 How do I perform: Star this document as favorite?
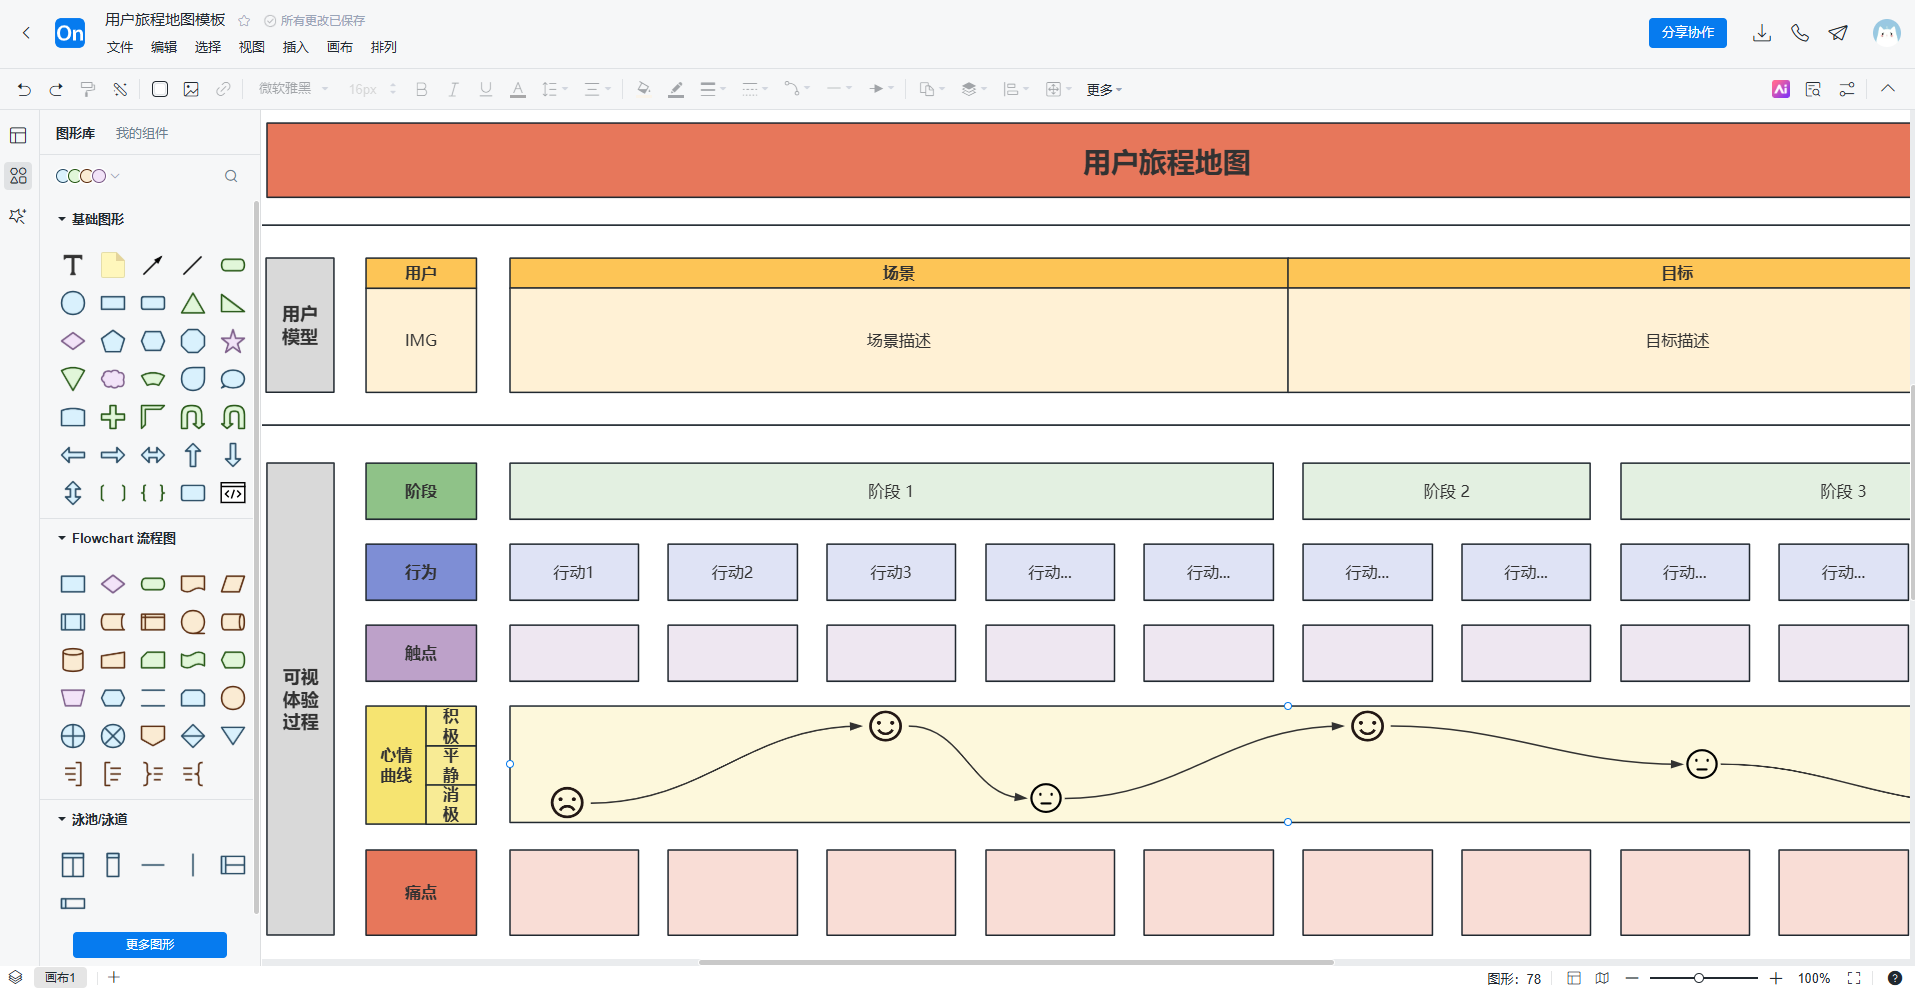coord(244,21)
